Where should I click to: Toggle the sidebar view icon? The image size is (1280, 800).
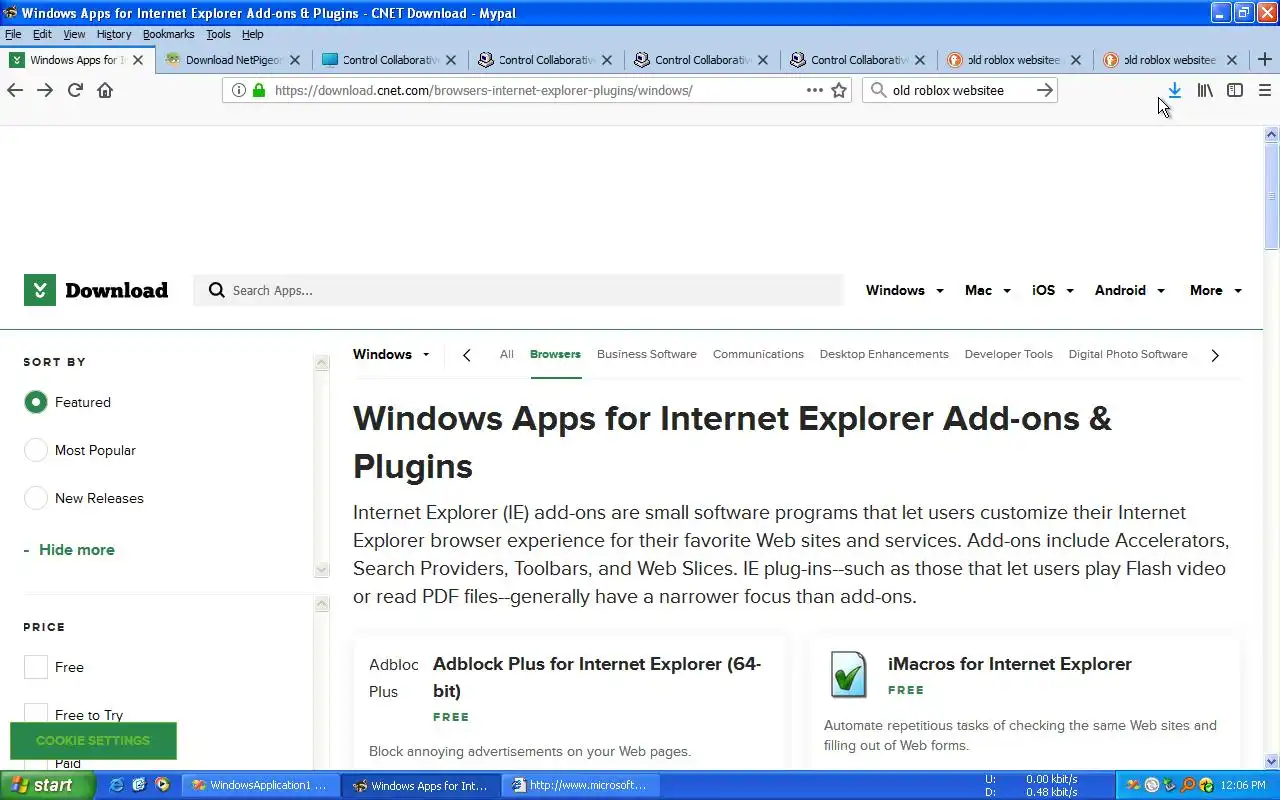point(1235,90)
